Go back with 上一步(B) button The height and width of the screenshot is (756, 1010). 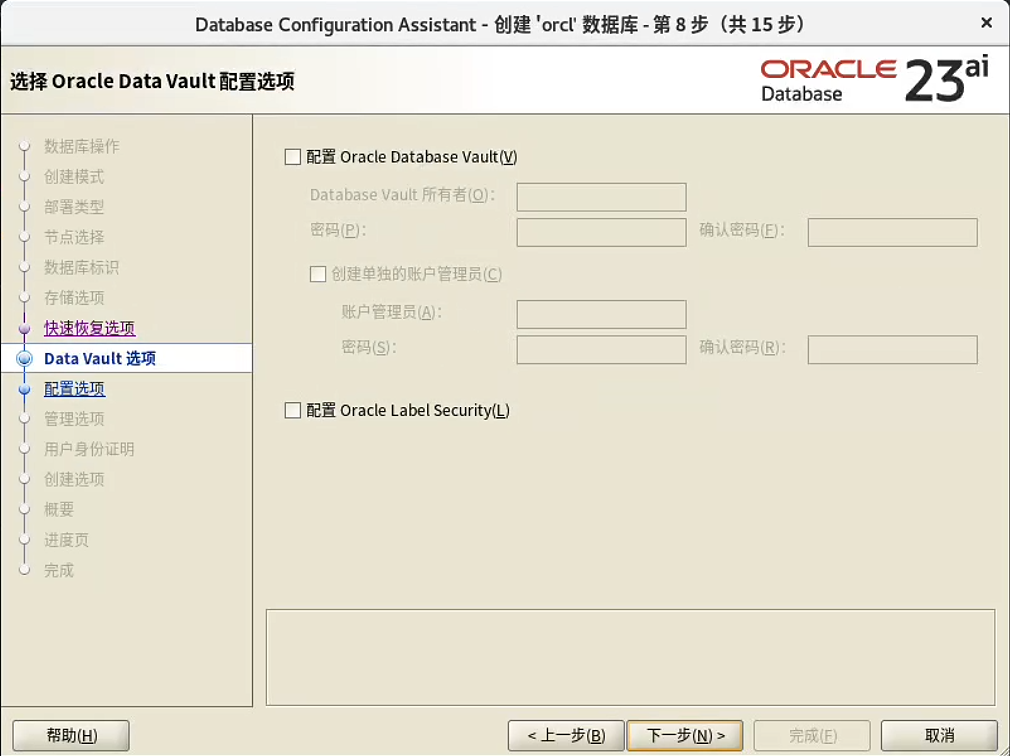pyautogui.click(x=566, y=736)
